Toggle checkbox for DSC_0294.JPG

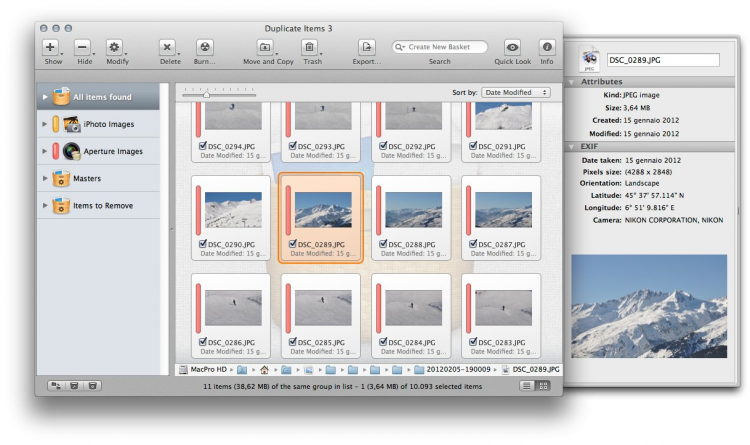(x=204, y=146)
